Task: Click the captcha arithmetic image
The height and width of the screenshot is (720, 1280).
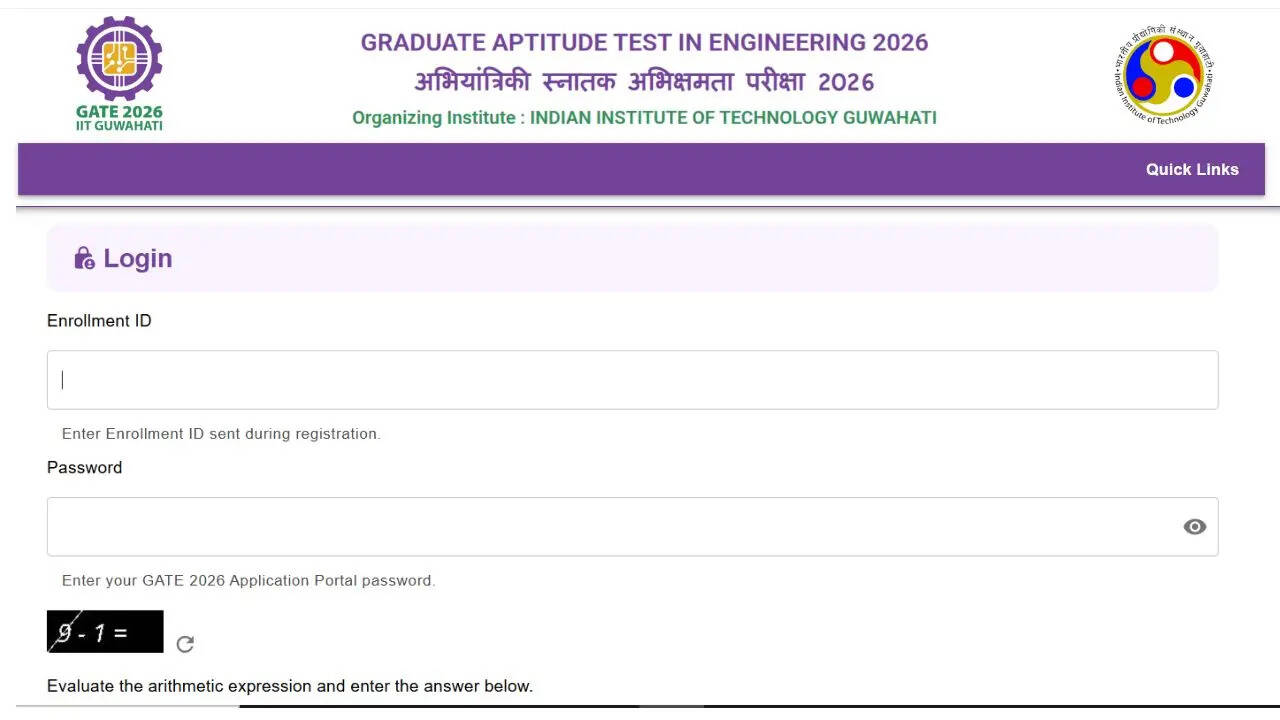Action: pyautogui.click(x=105, y=632)
